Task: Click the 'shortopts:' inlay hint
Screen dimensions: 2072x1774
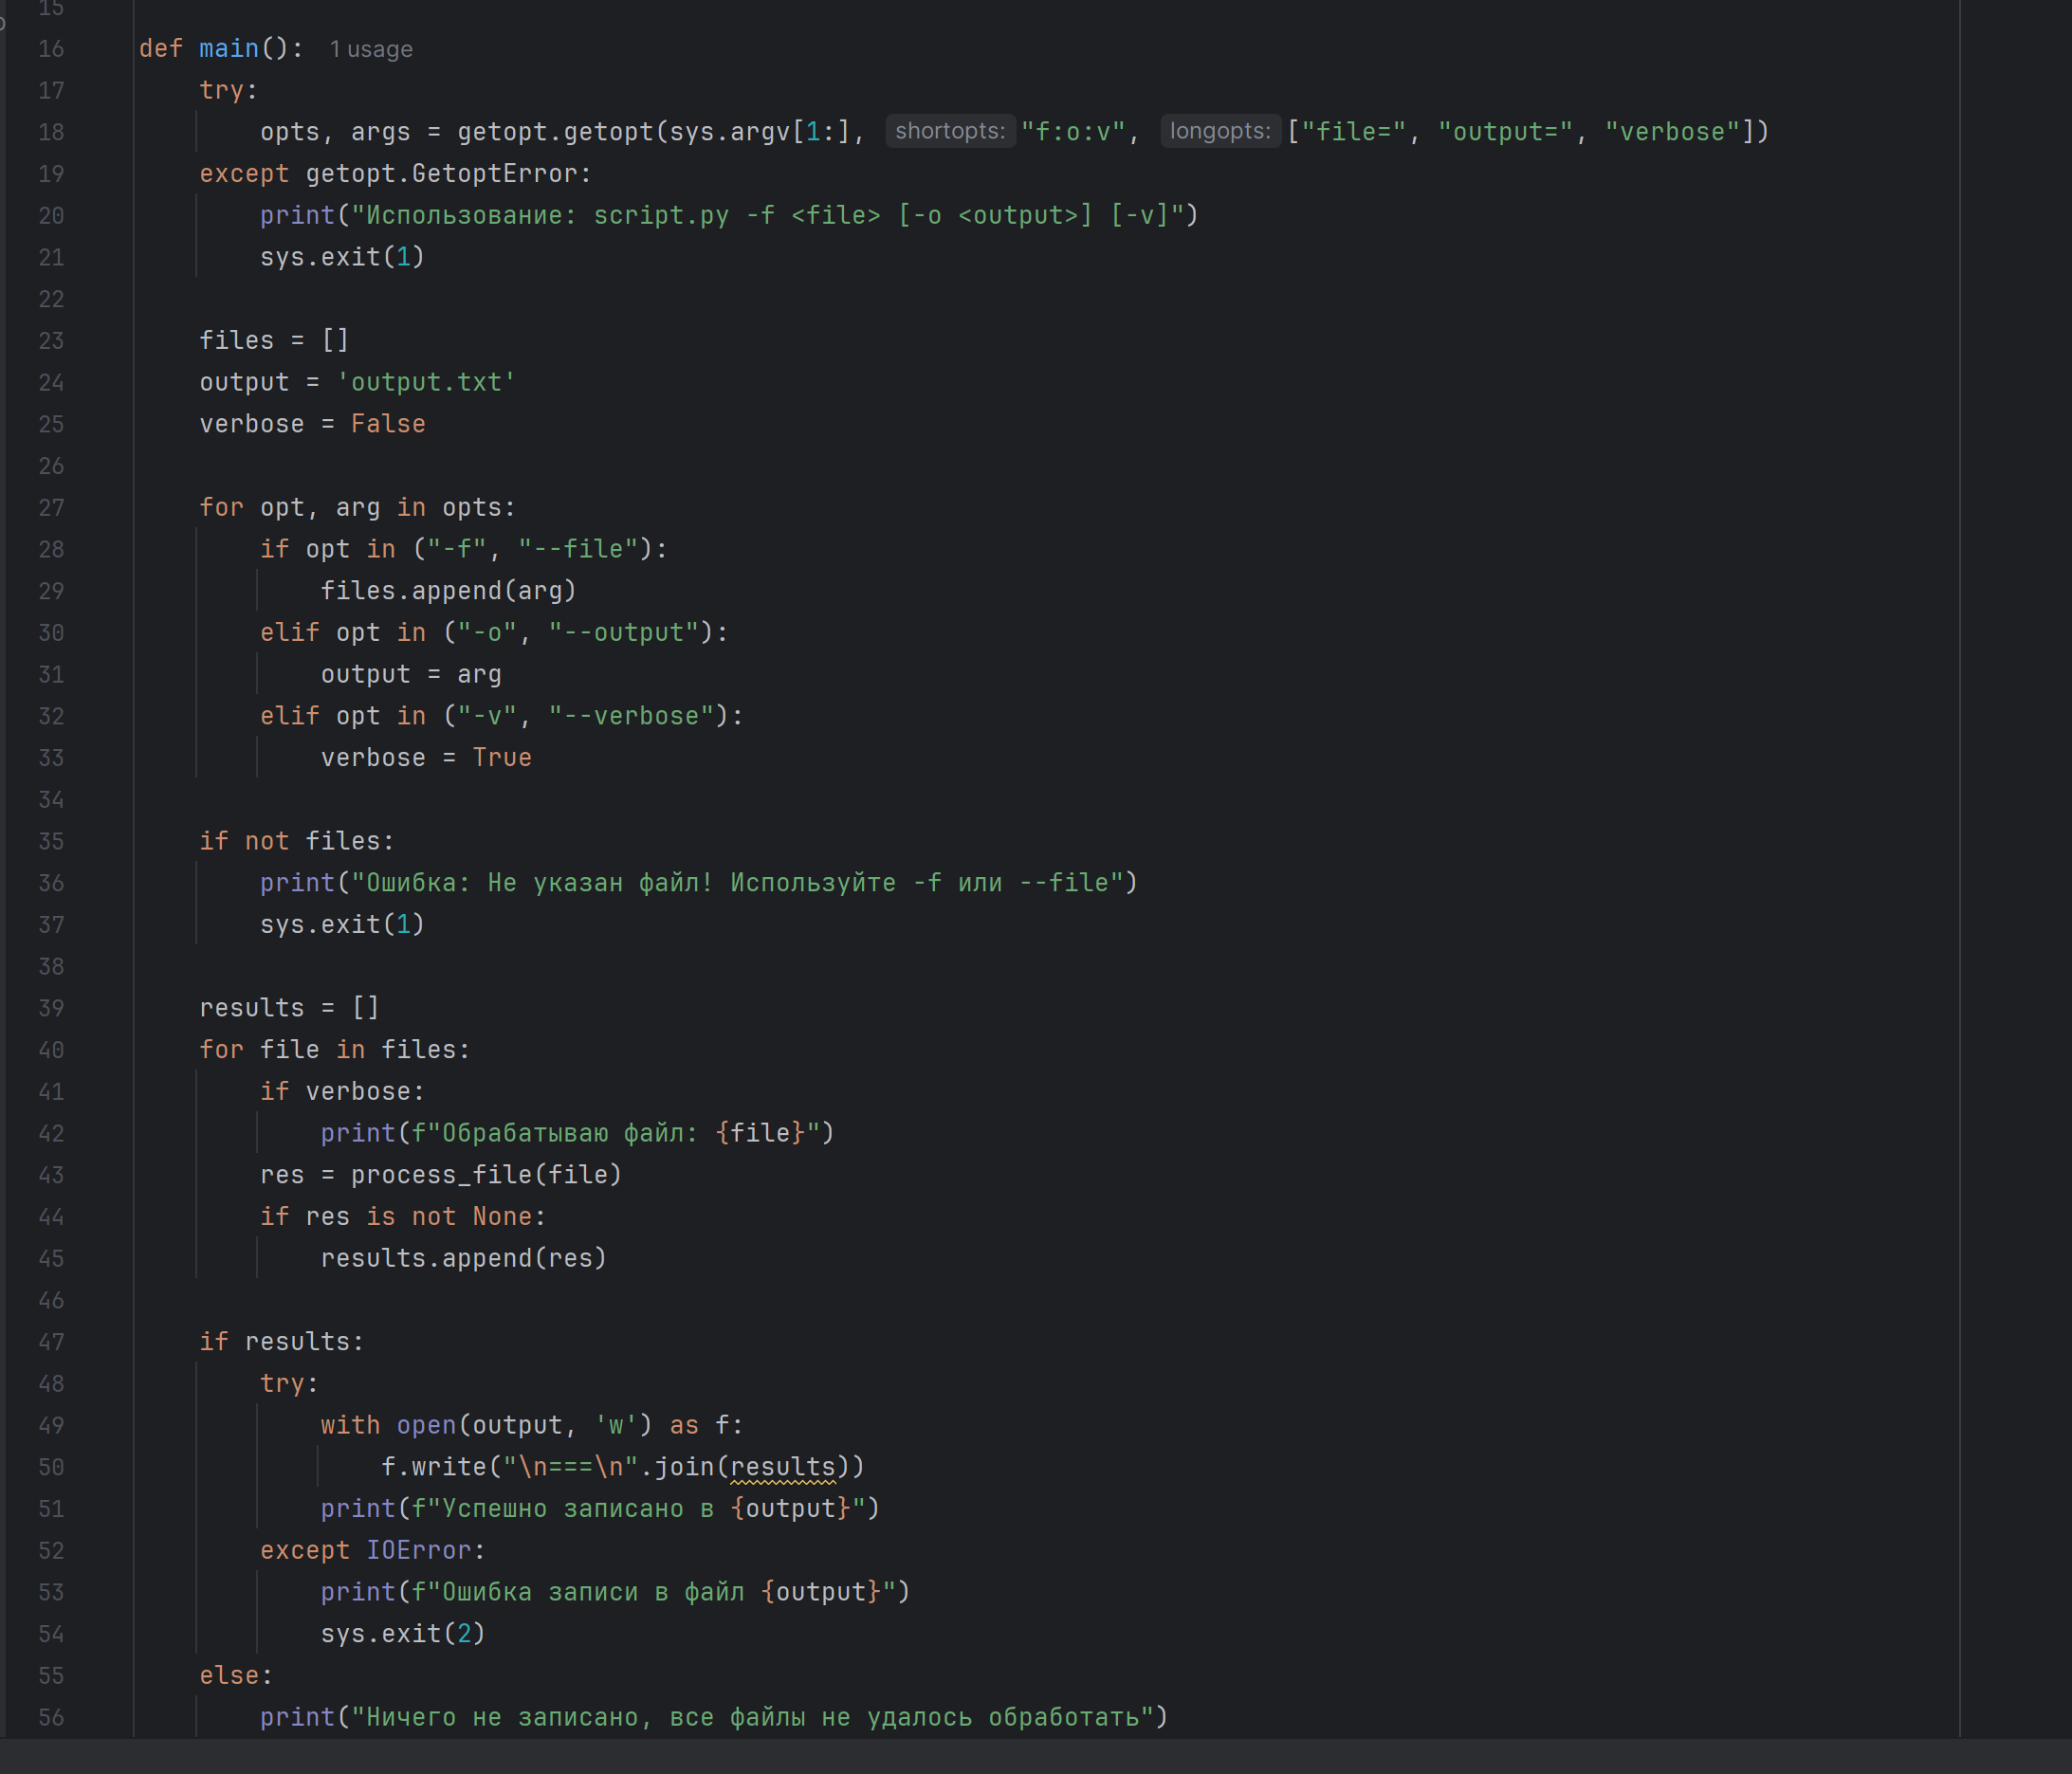Action: [949, 131]
